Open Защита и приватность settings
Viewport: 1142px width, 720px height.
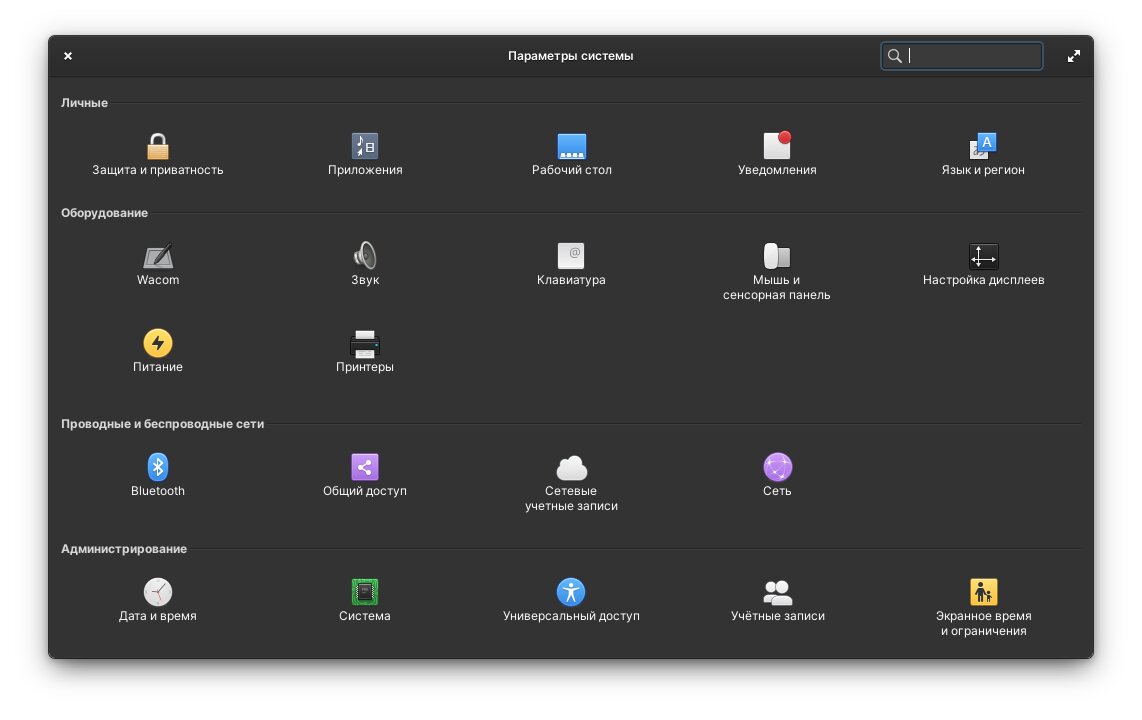point(158,147)
